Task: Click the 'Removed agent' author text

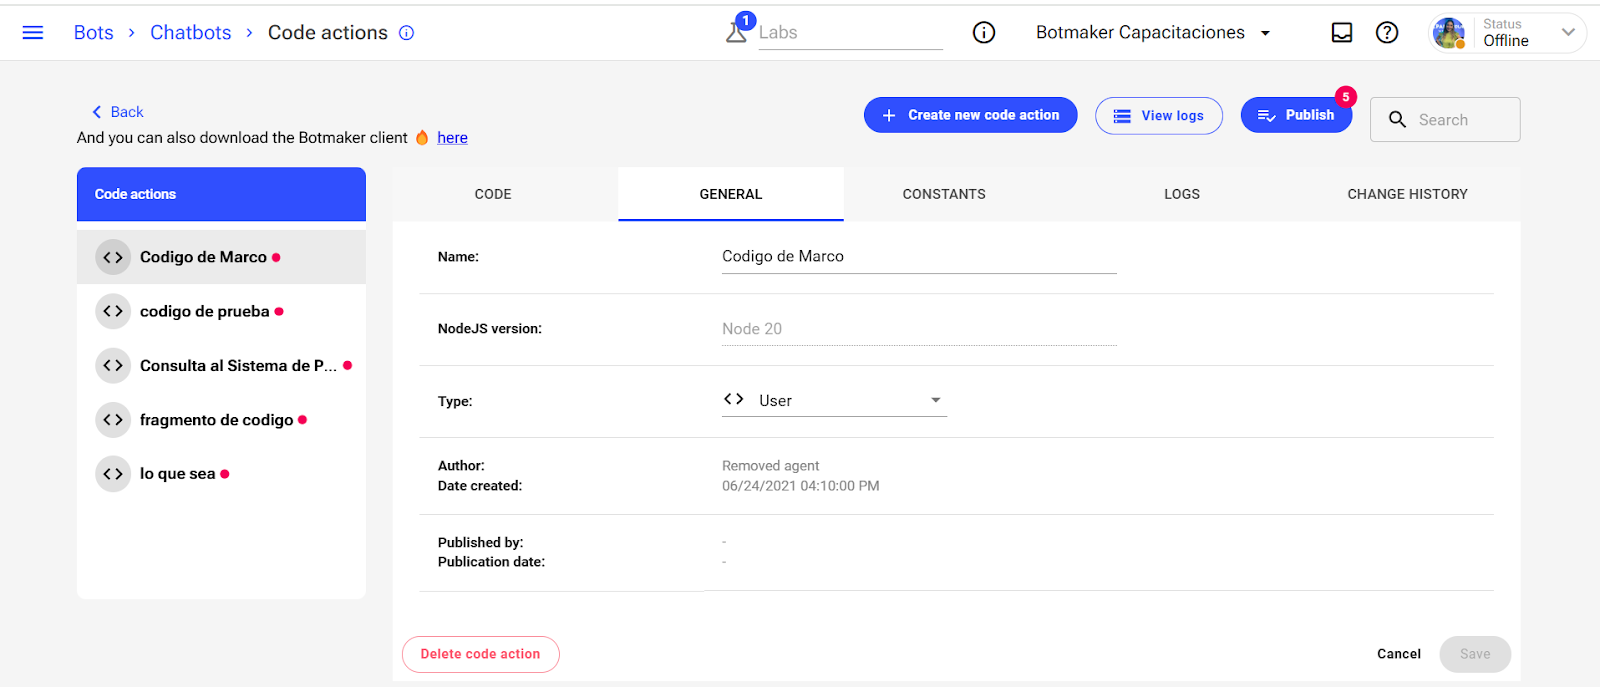Action: coord(770,466)
